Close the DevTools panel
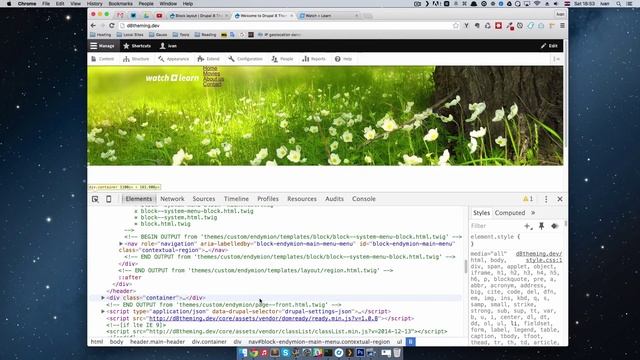This screenshot has width=640, height=360. coord(560,199)
